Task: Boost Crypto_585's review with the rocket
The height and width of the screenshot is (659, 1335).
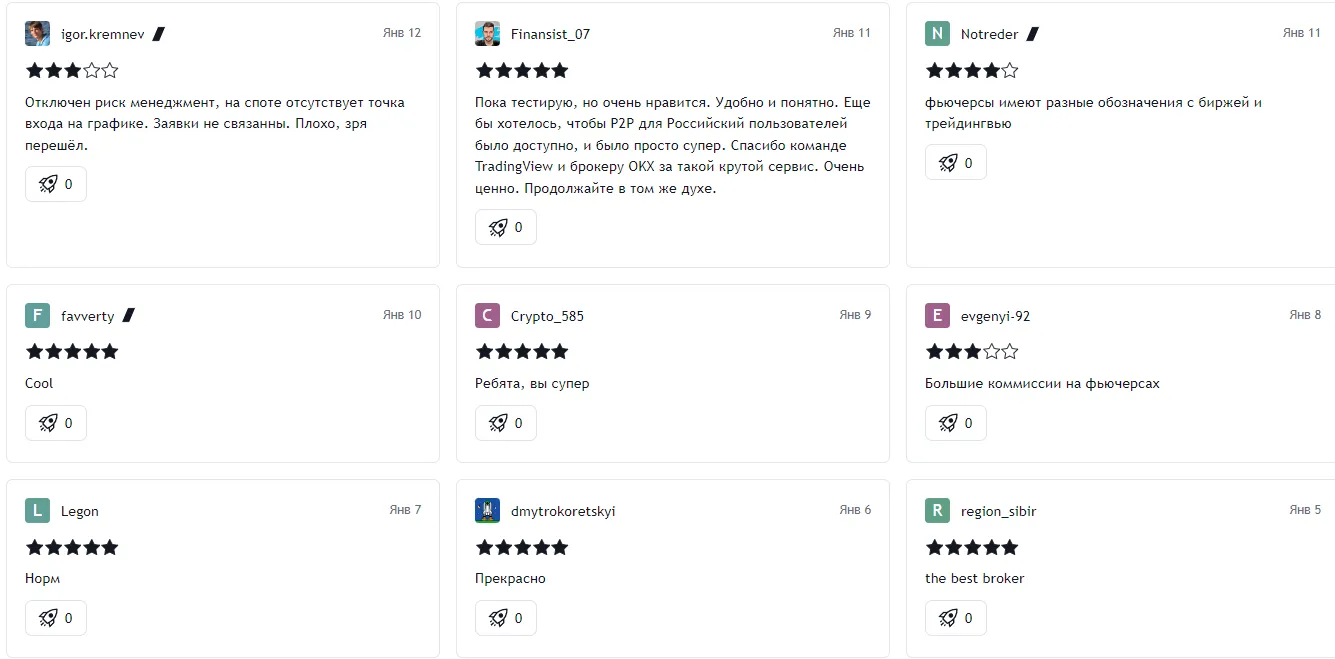Action: [506, 423]
